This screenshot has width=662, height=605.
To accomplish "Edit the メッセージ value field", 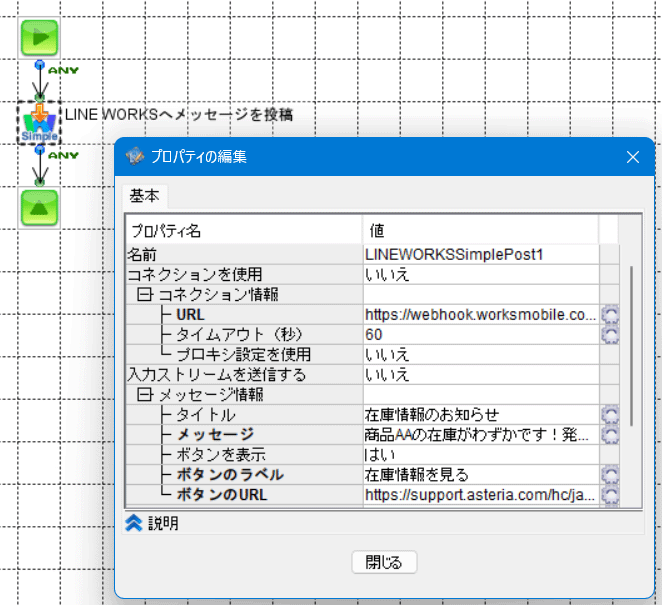I will (x=481, y=435).
